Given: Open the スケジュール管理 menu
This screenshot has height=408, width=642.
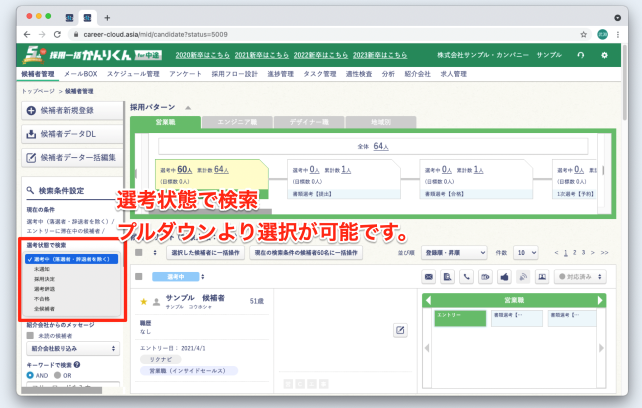Looking at the screenshot, I should coord(133,74).
